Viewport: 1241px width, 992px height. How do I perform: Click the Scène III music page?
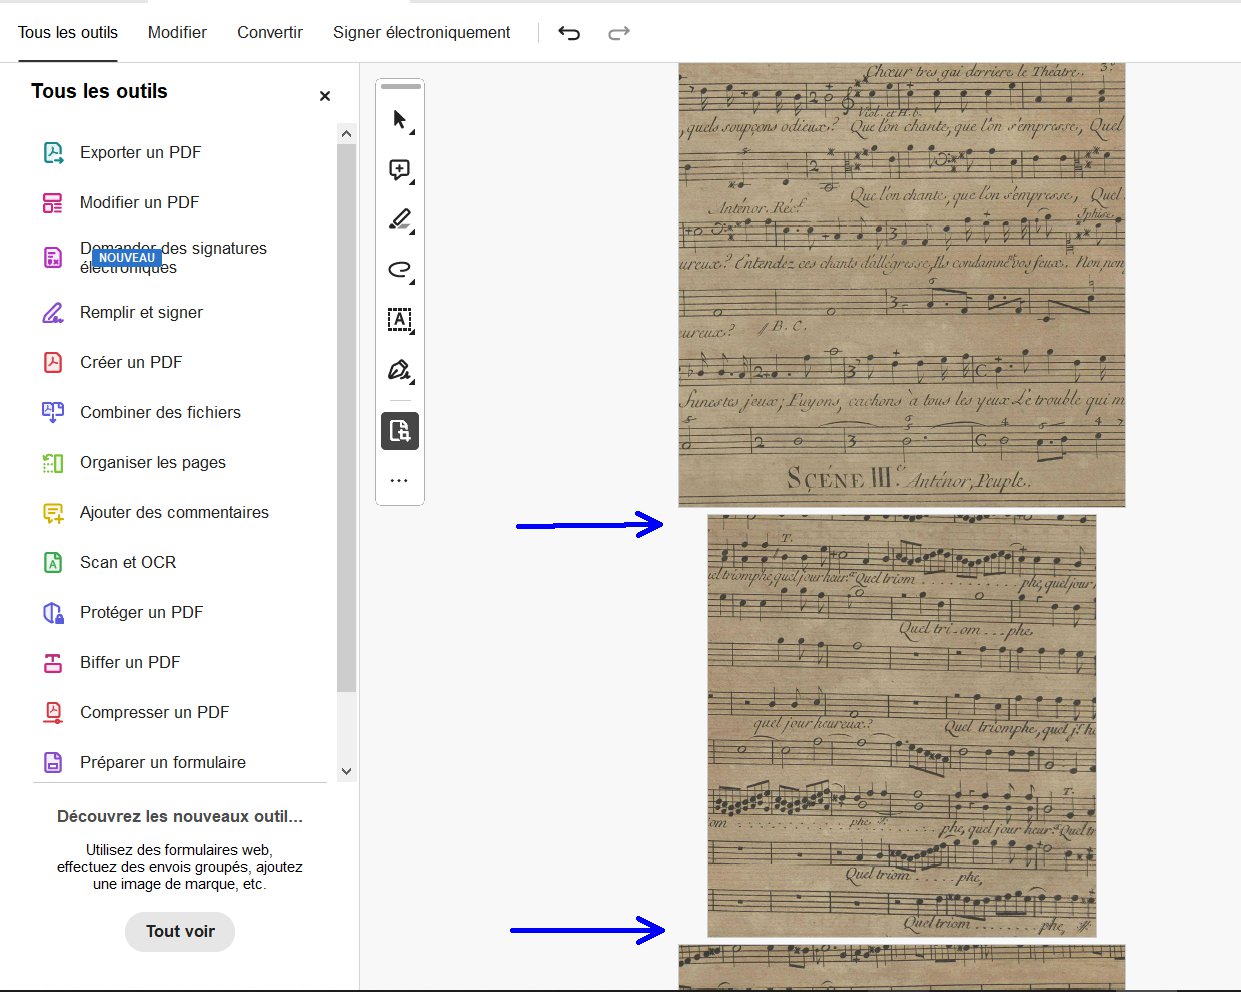(901, 285)
